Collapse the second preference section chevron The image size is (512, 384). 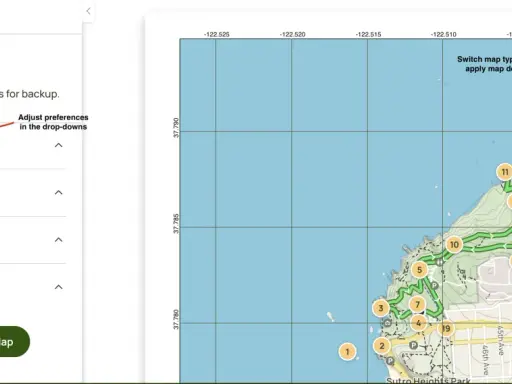point(59,192)
